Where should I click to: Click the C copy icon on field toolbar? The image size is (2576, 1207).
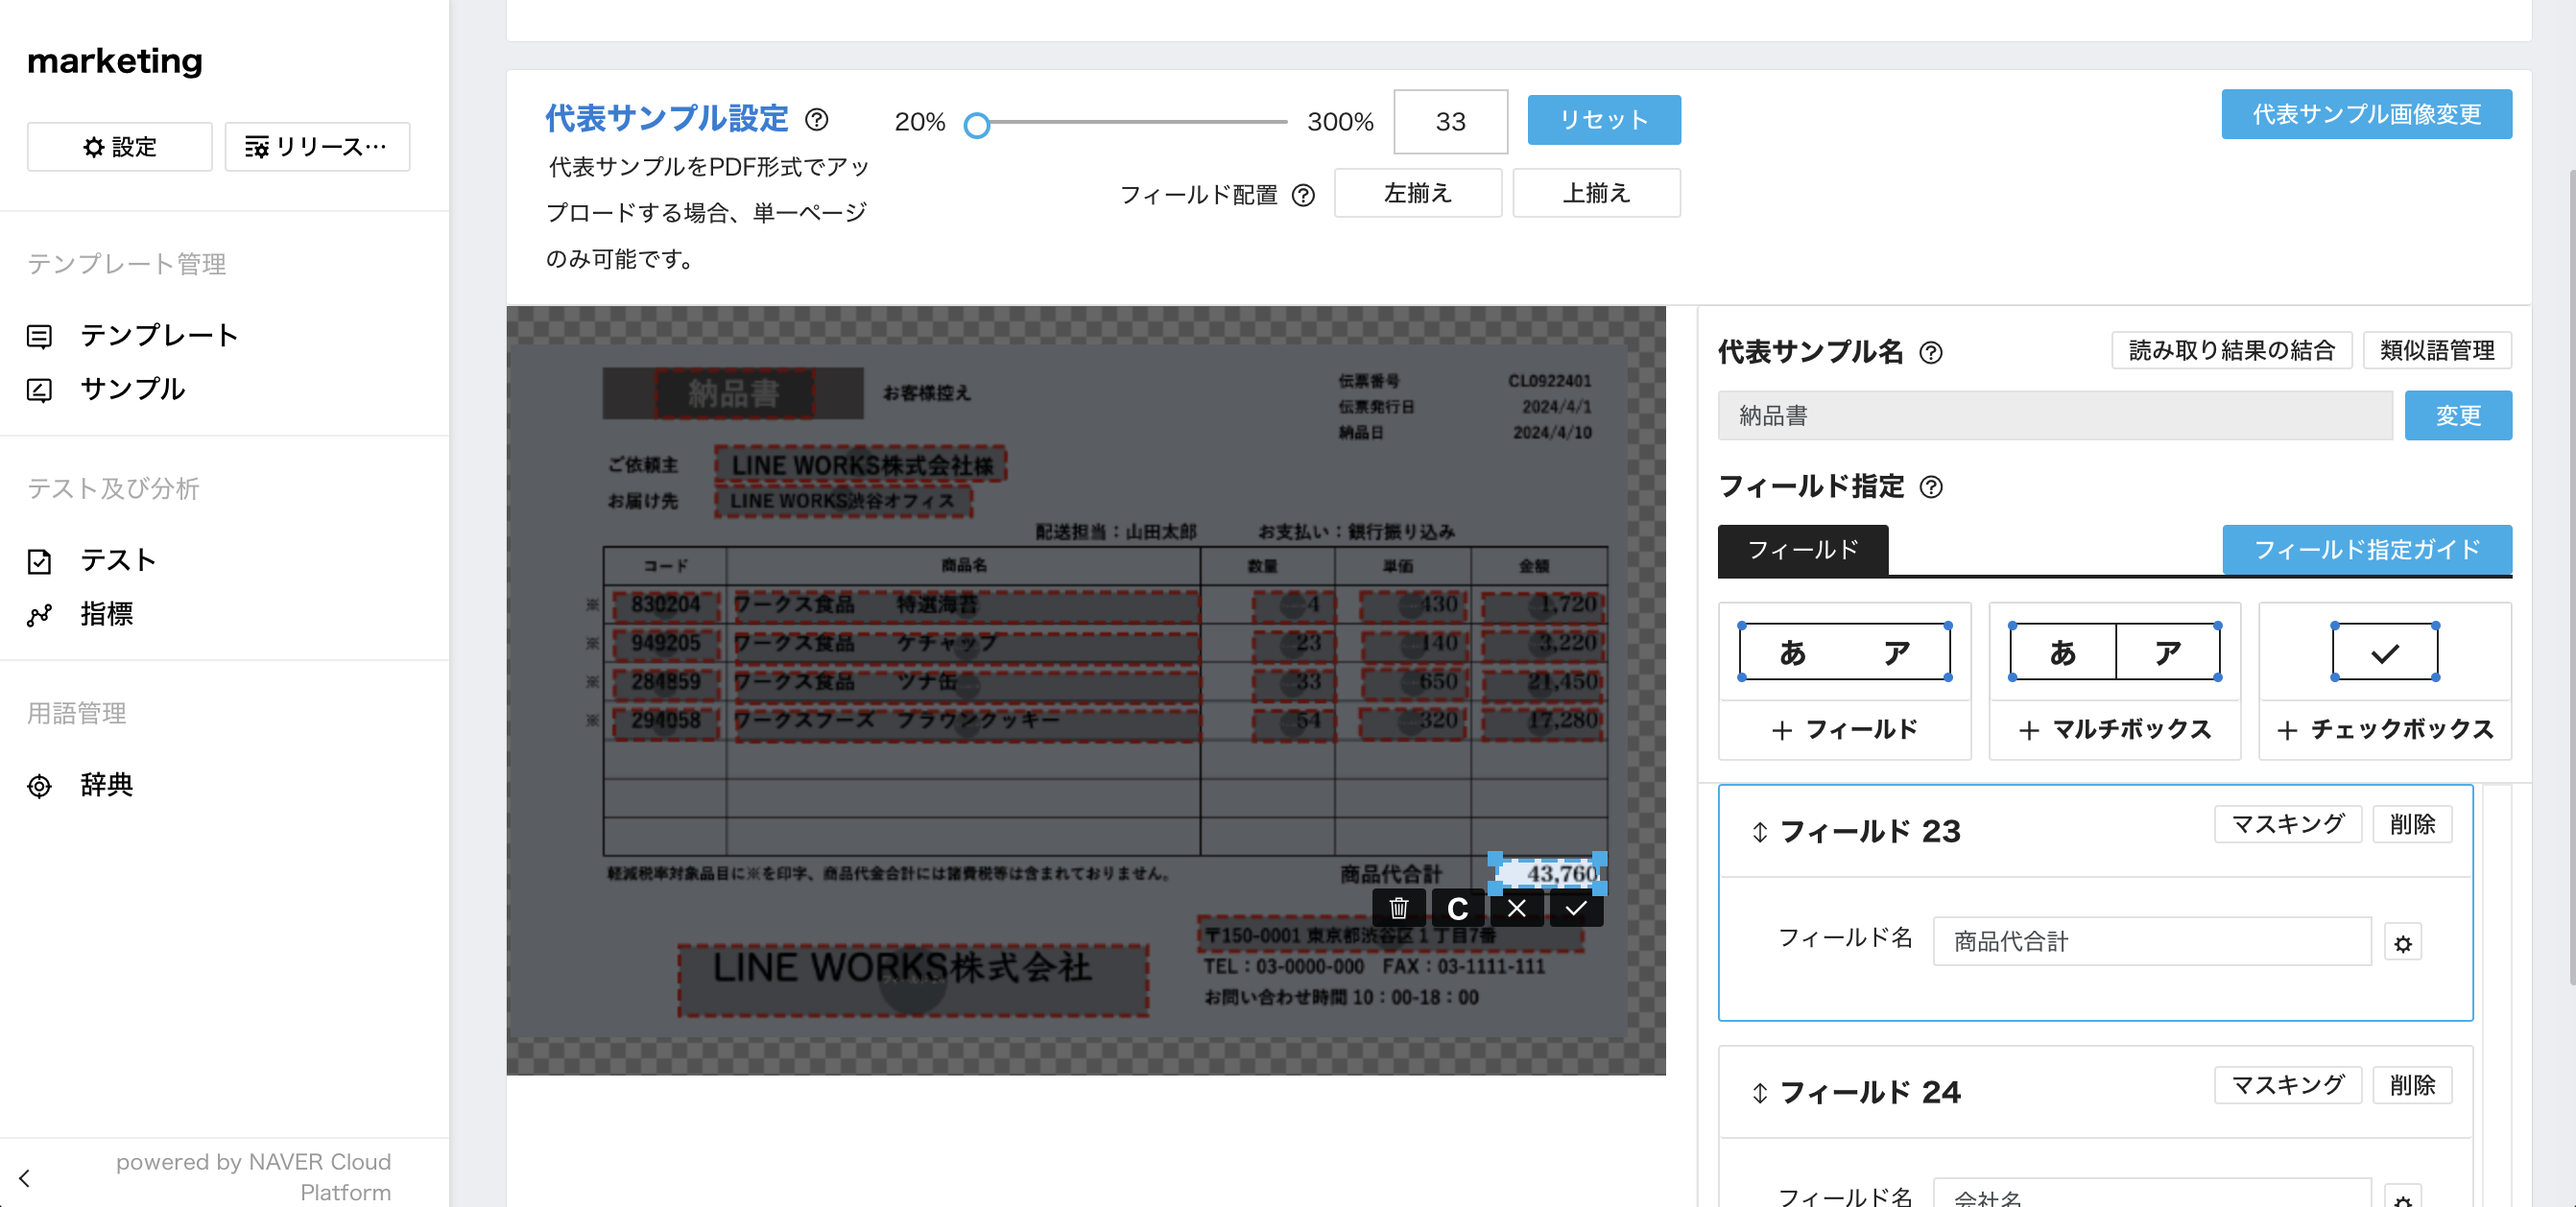1457,908
